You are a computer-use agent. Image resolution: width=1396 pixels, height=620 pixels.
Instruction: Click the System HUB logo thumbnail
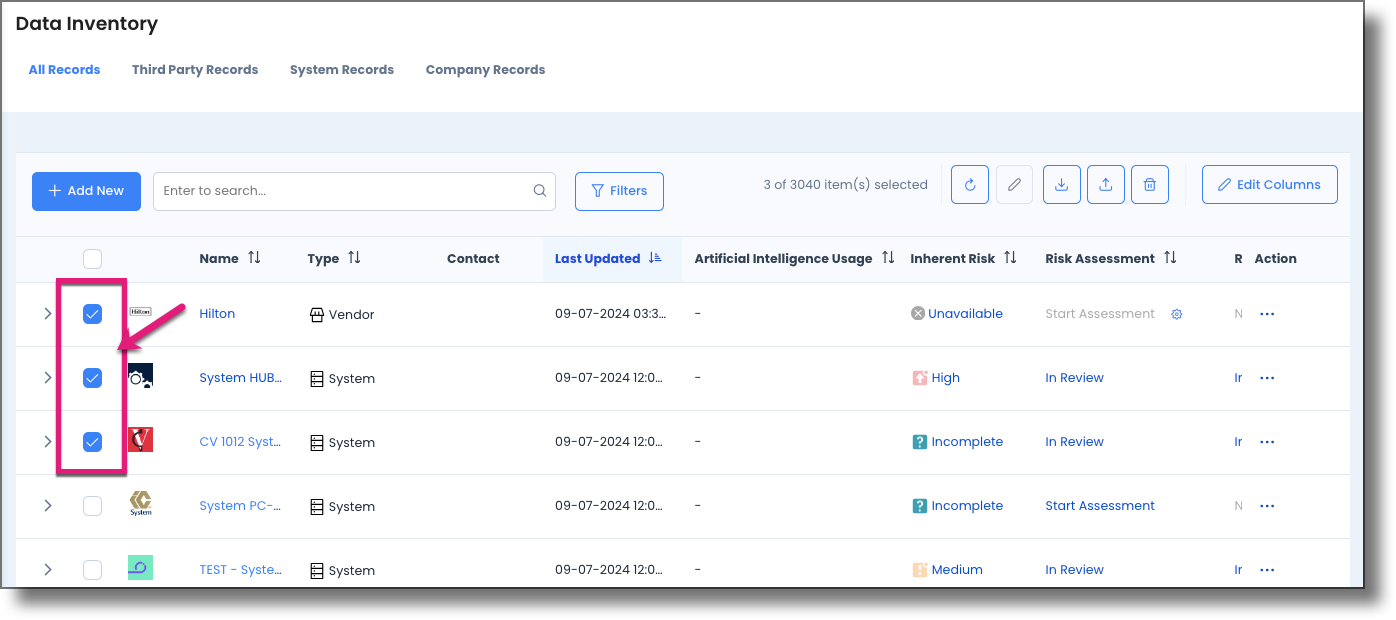pyautogui.click(x=140, y=376)
